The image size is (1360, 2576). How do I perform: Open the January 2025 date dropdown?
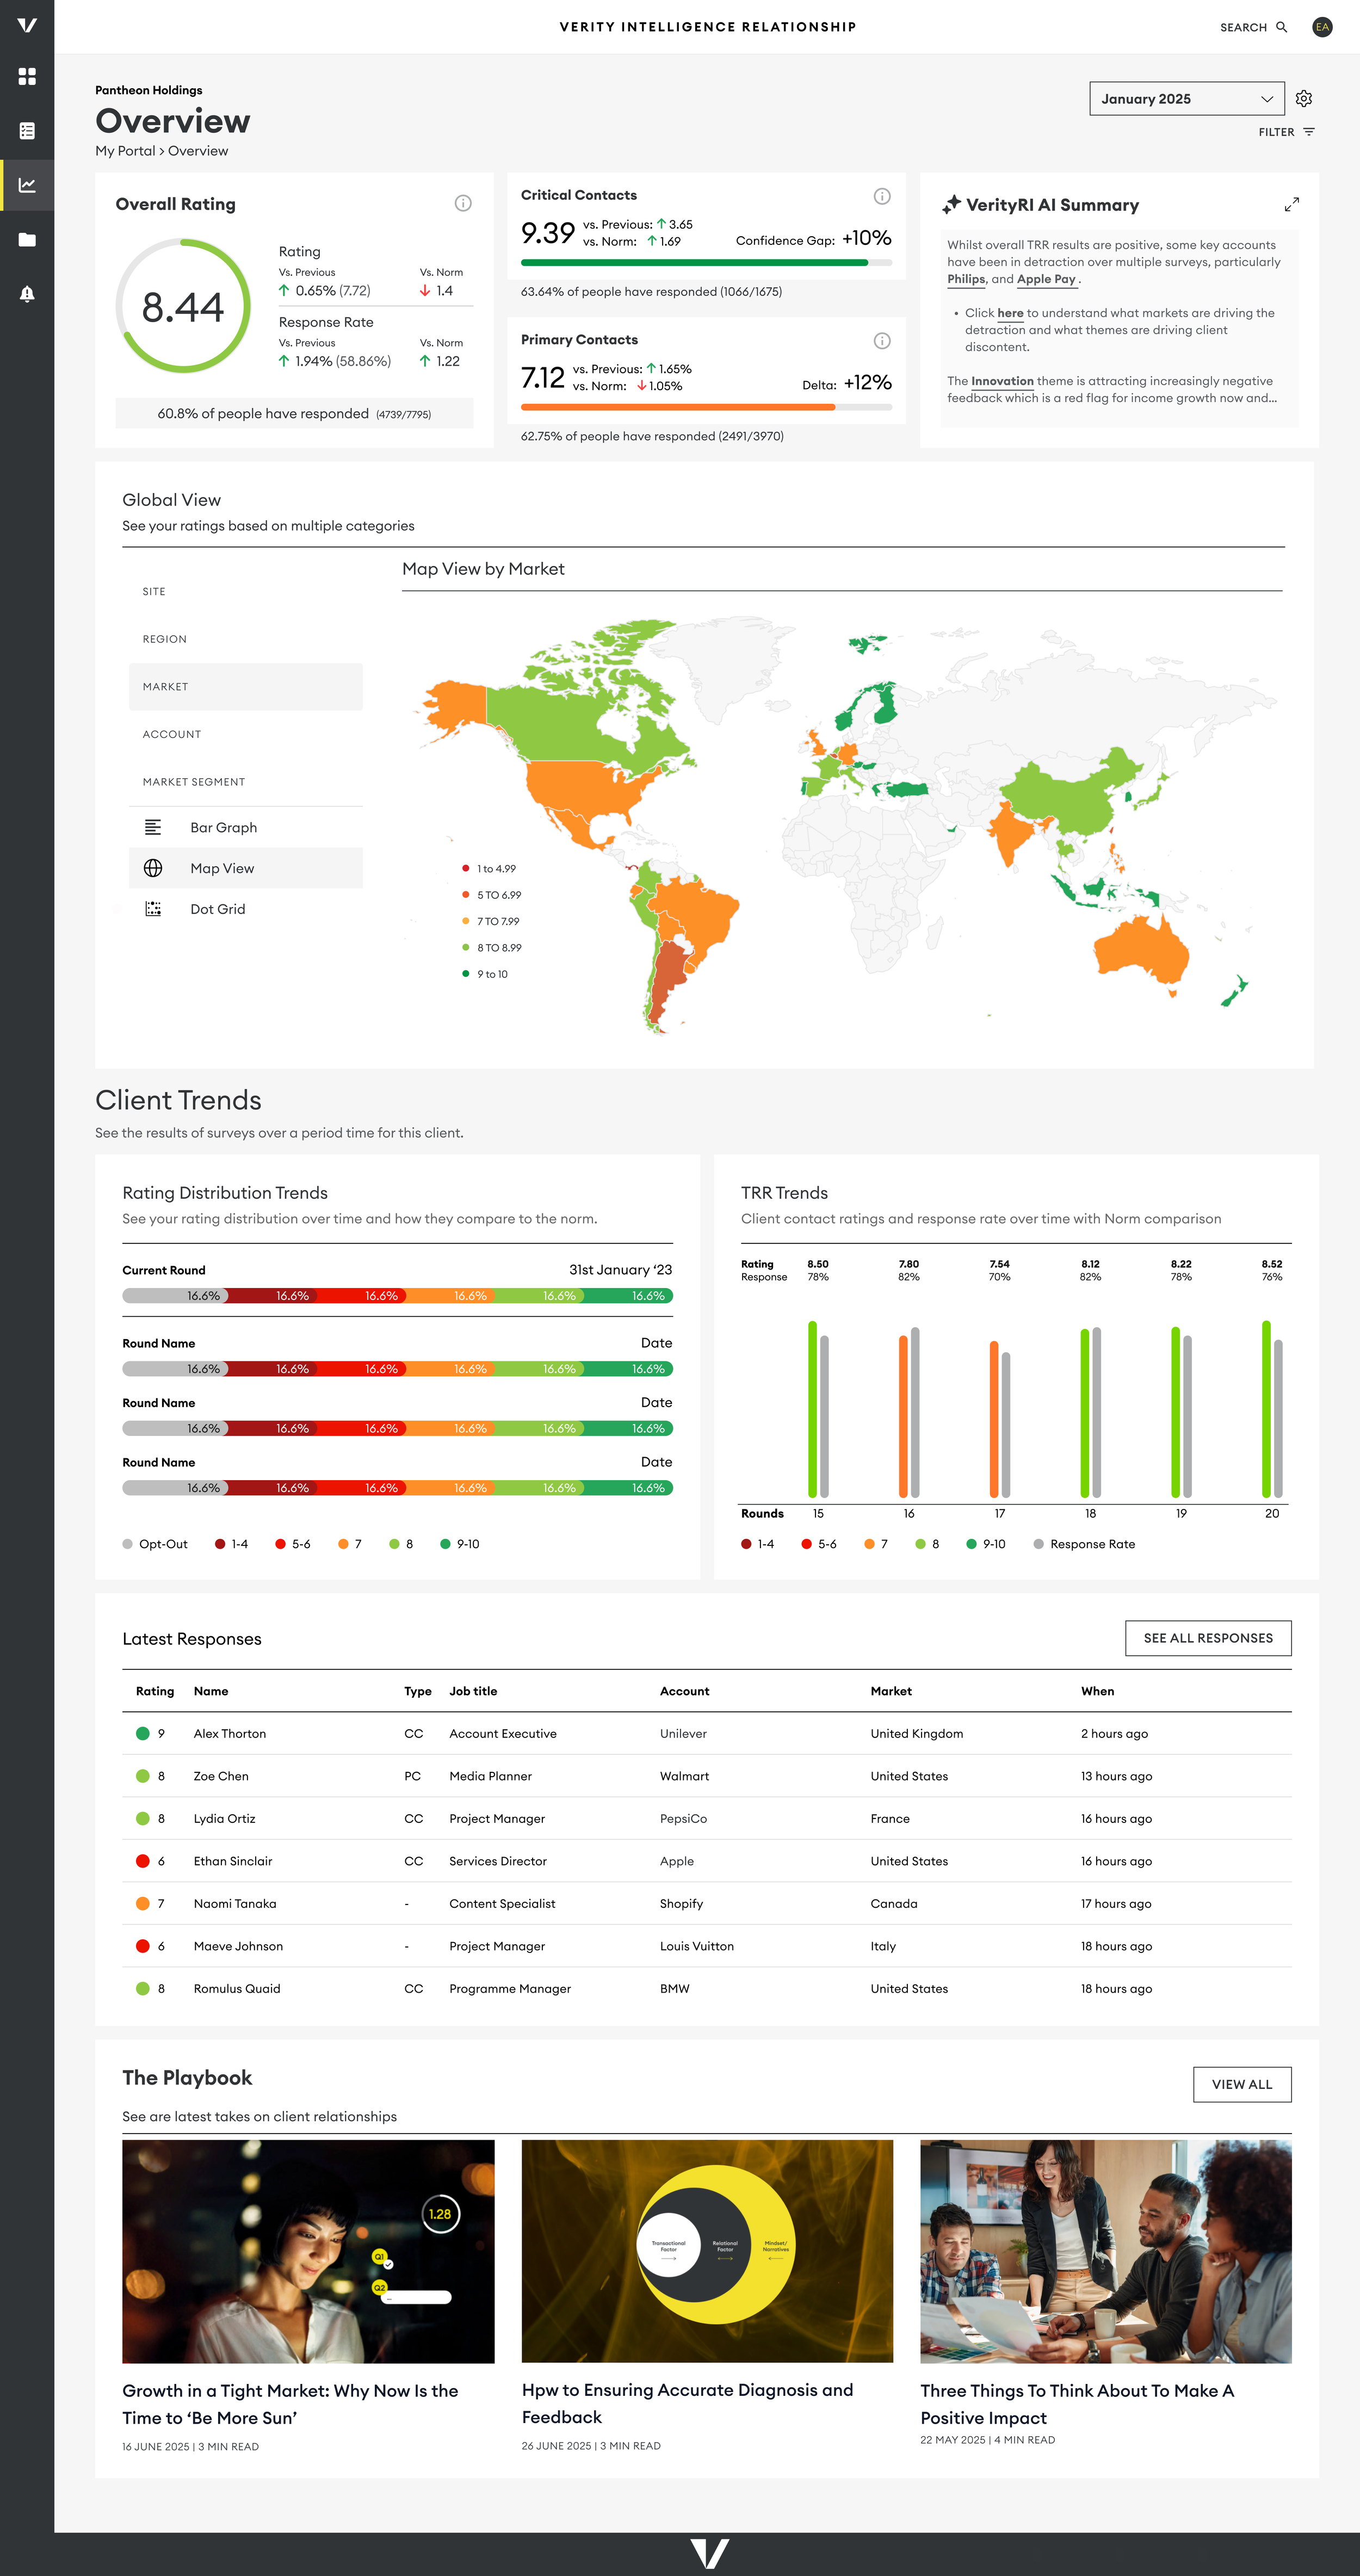click(1186, 99)
